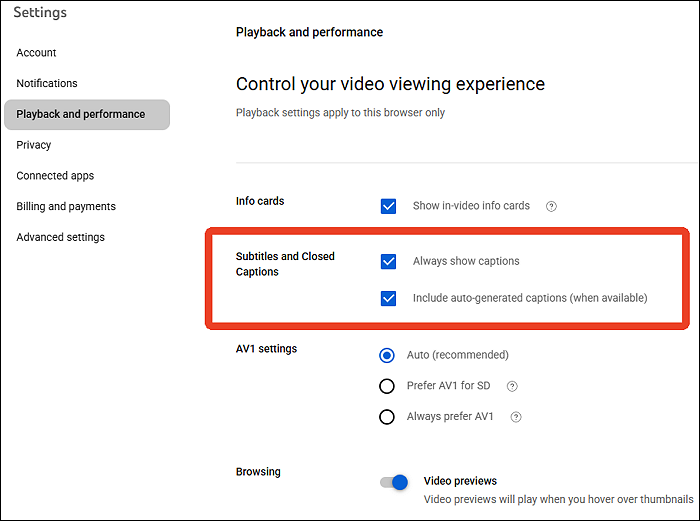Click help icon next to Prefer AV1 for SD
The width and height of the screenshot is (700, 521).
tap(512, 386)
